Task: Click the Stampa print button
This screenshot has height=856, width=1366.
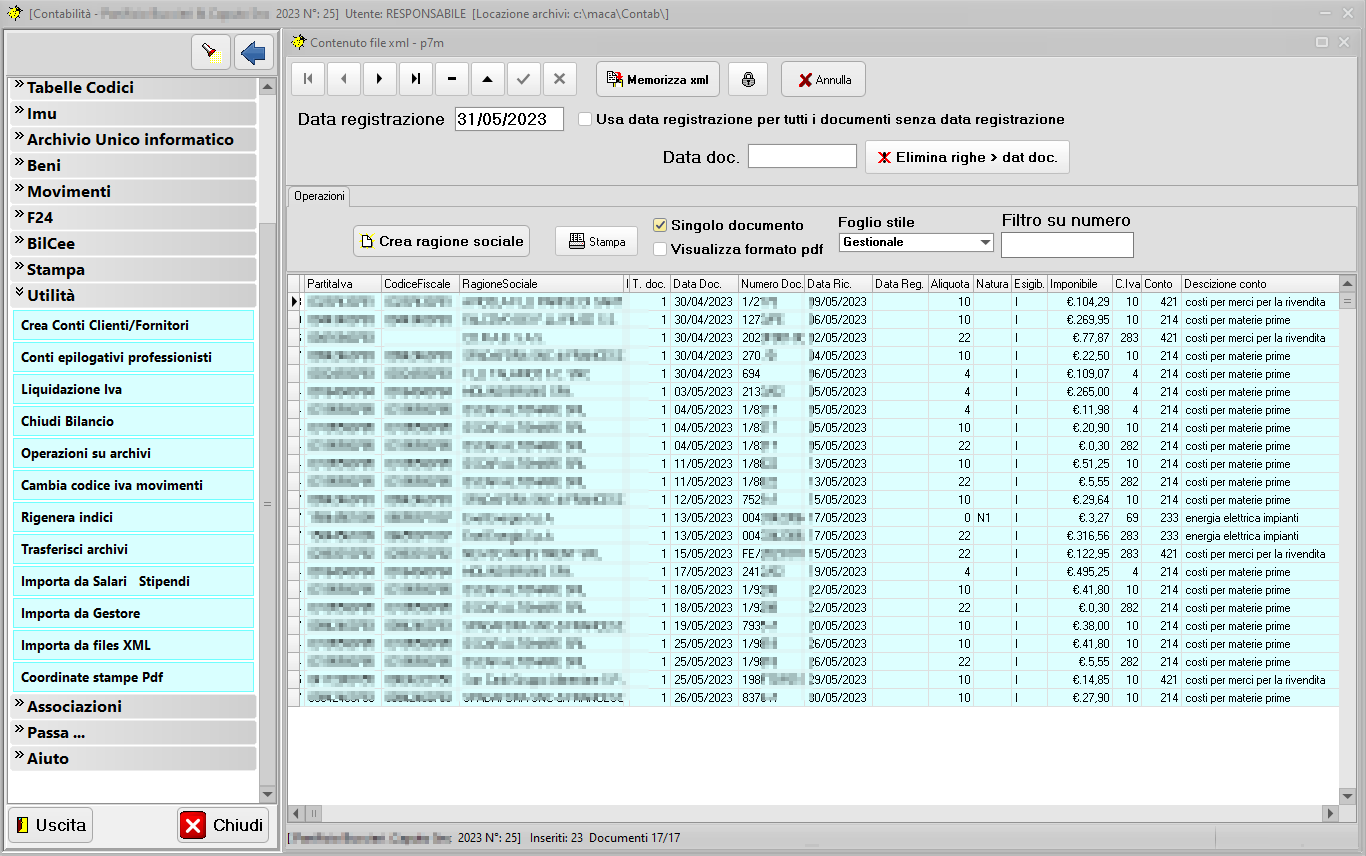Action: (x=596, y=241)
